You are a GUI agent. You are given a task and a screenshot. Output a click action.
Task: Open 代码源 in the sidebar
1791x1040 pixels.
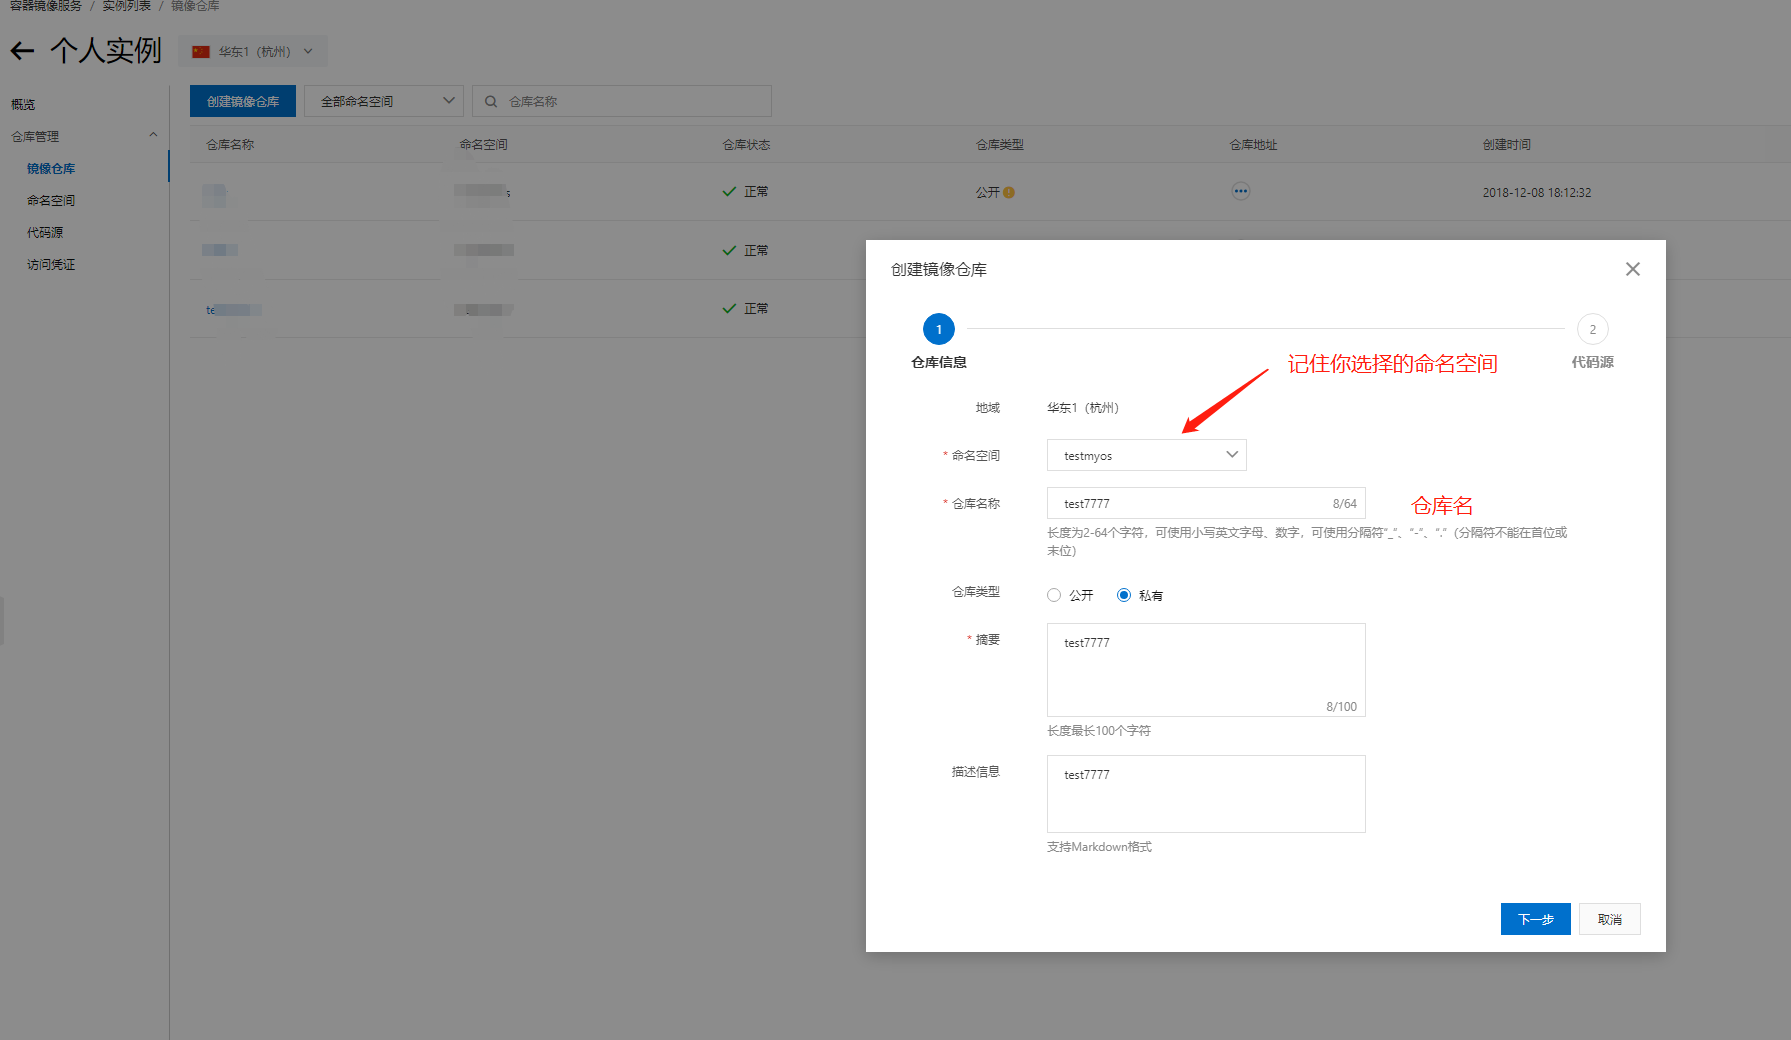coord(45,232)
